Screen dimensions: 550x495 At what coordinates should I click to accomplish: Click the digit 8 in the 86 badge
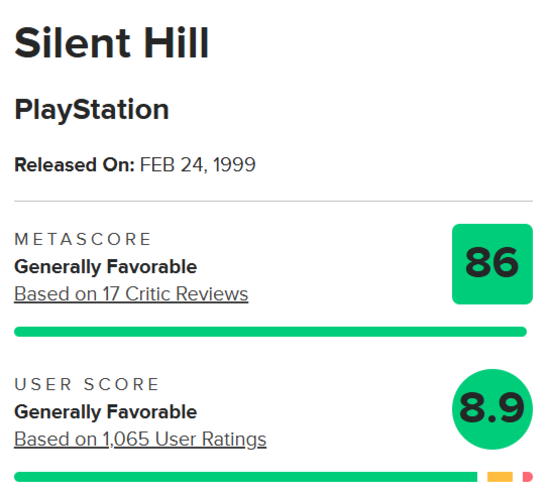[x=478, y=262]
